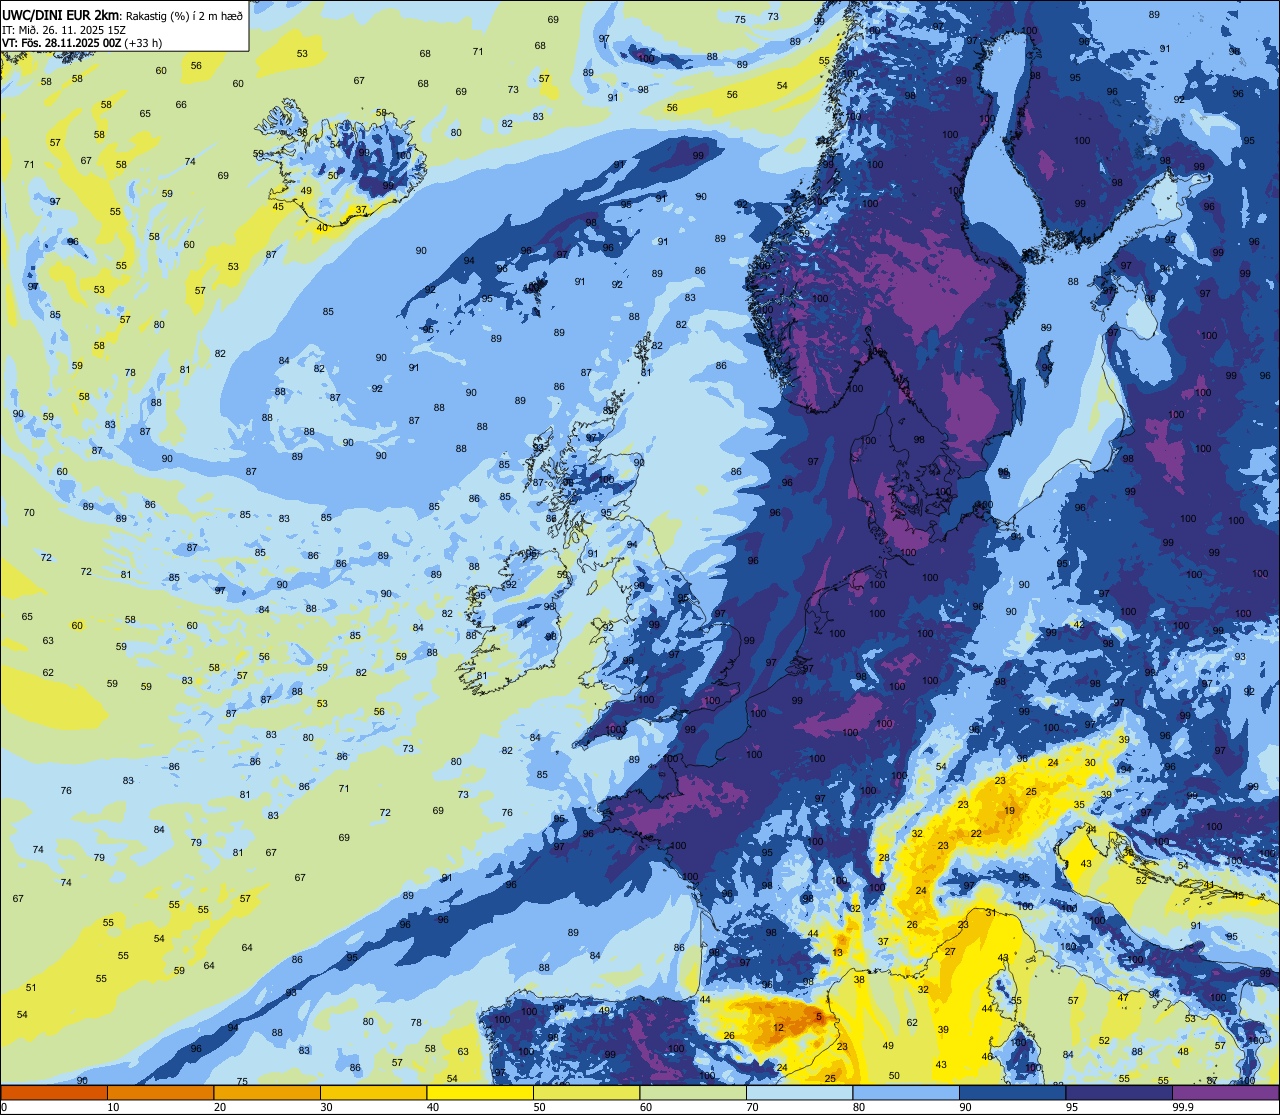Click the medium blue 90–95 legend swatch

1012,1092
